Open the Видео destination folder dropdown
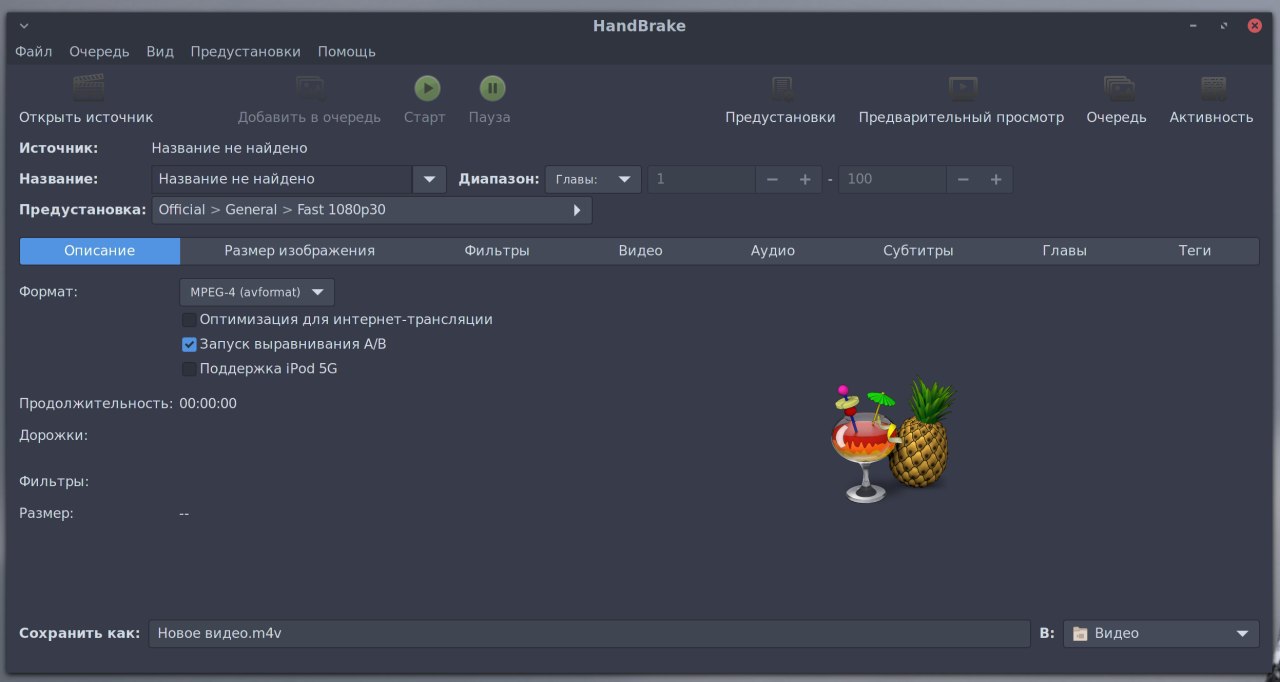 pos(1161,633)
